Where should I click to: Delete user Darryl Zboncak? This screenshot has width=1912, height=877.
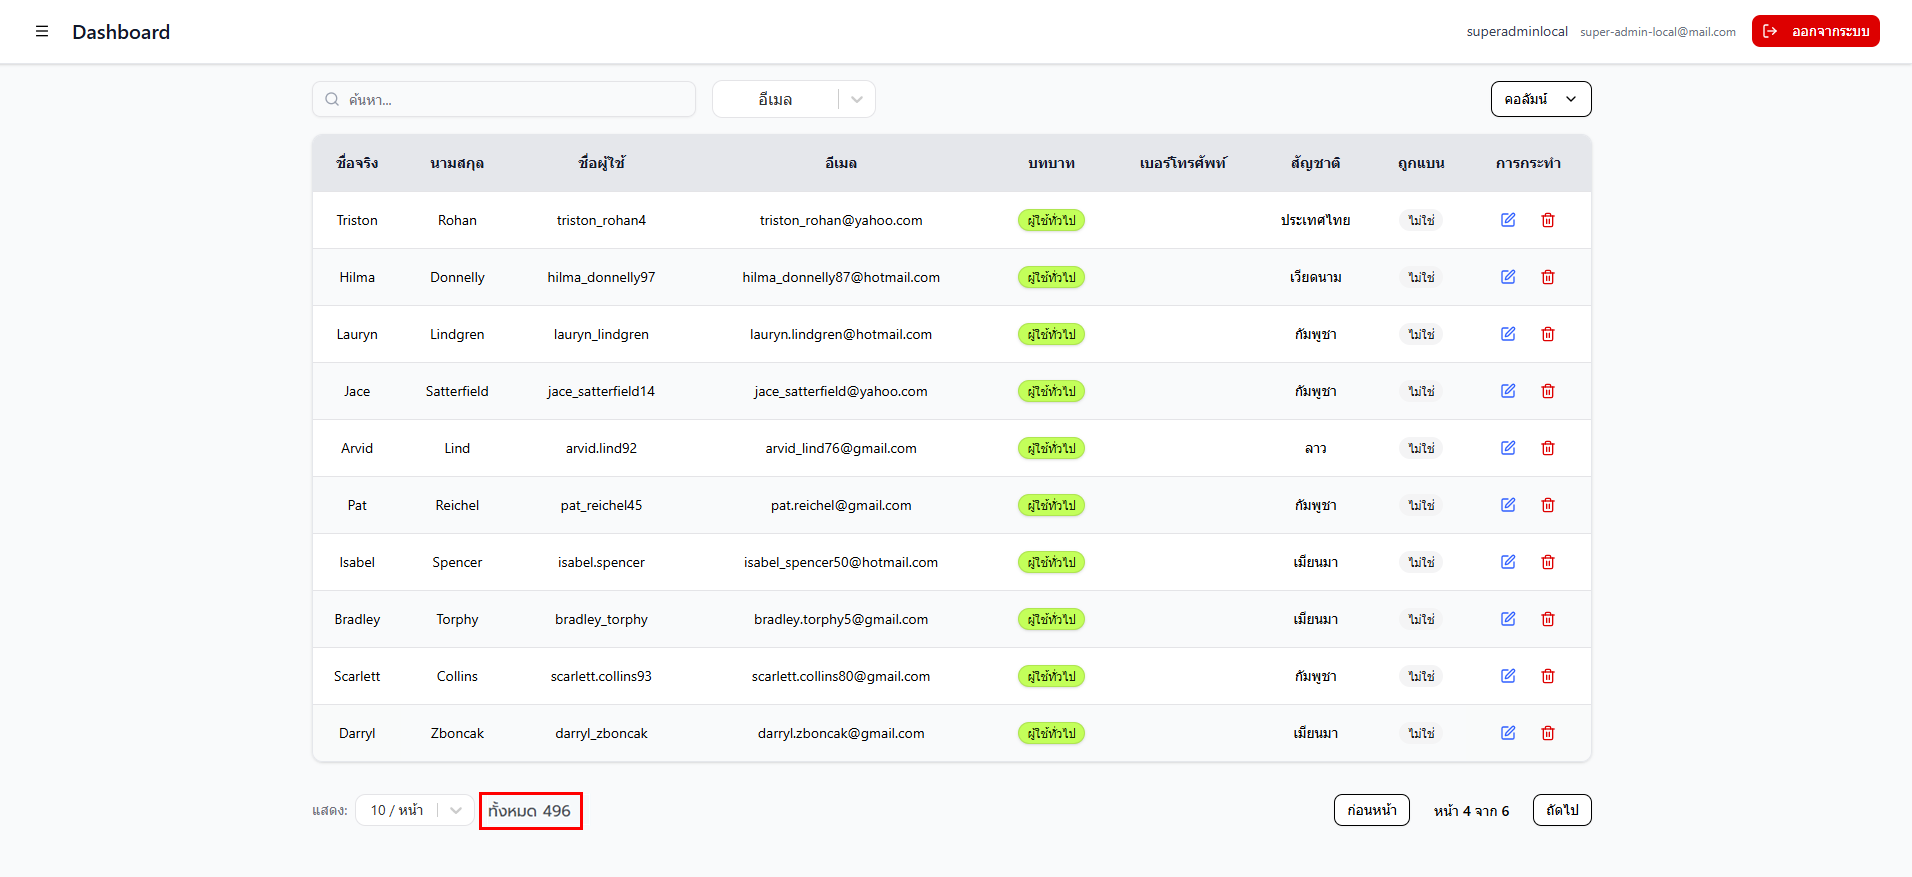tap(1548, 733)
